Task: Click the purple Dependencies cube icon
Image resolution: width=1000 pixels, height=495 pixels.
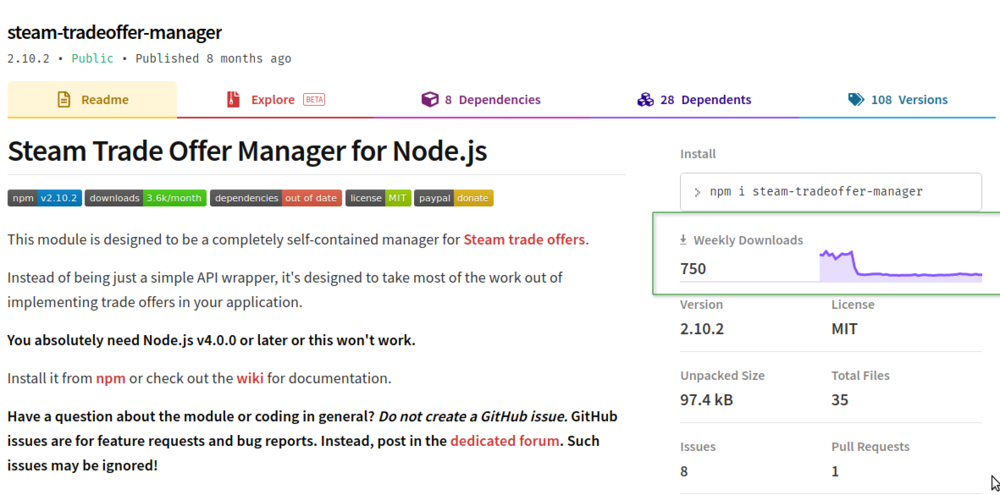Action: (430, 100)
